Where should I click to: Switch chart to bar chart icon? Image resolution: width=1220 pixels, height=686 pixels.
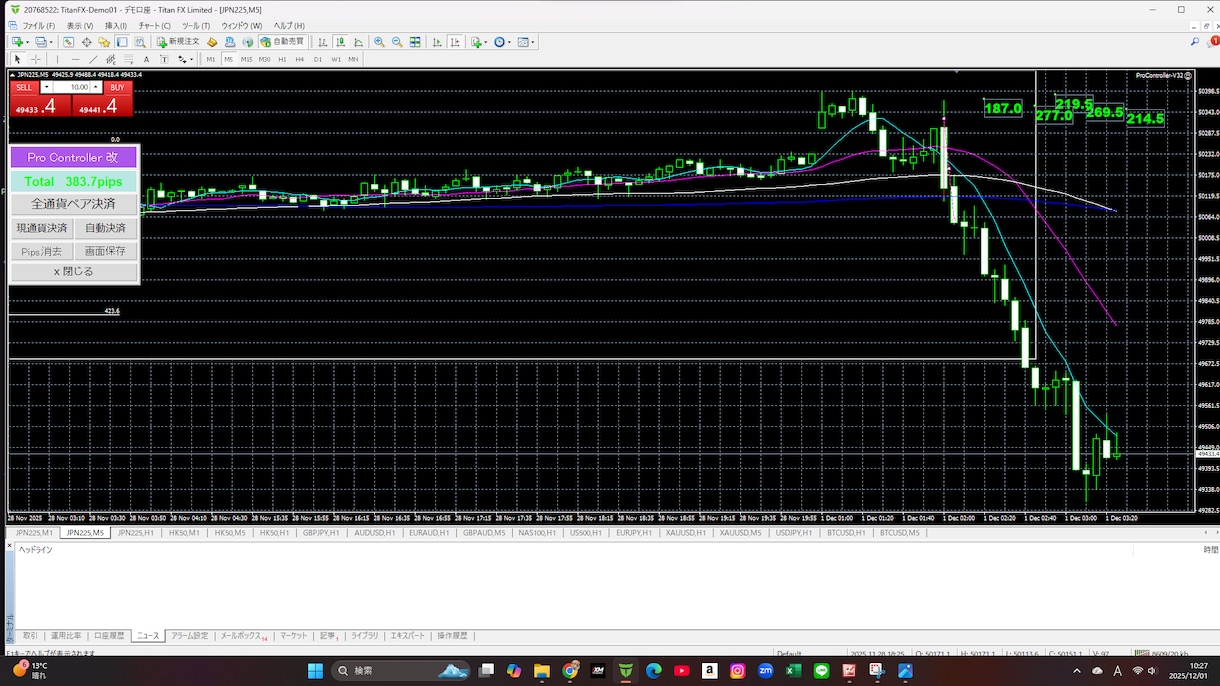(322, 42)
